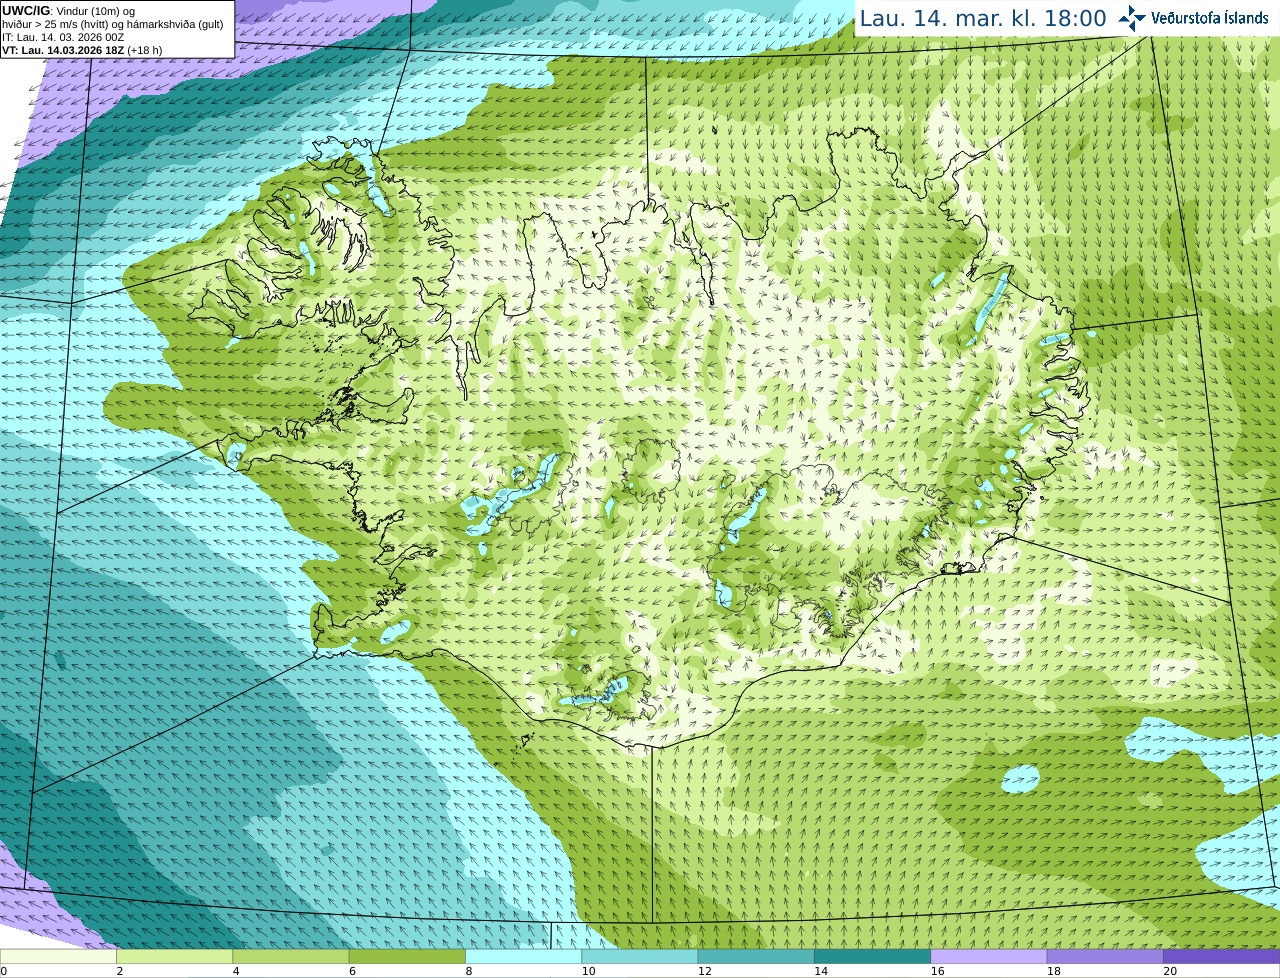Click the 4–6 m/s green legend swatch
Screen dimensions: 1280x978
[x=291, y=956]
